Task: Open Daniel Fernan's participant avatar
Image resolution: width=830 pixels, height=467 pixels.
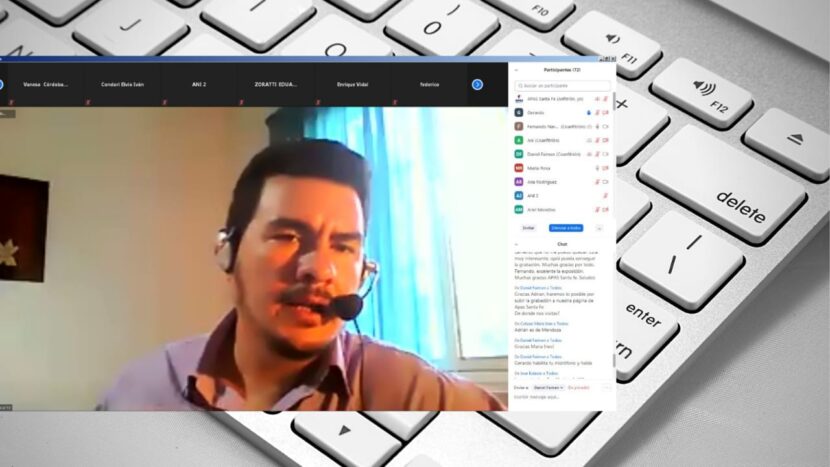Action: click(x=518, y=154)
